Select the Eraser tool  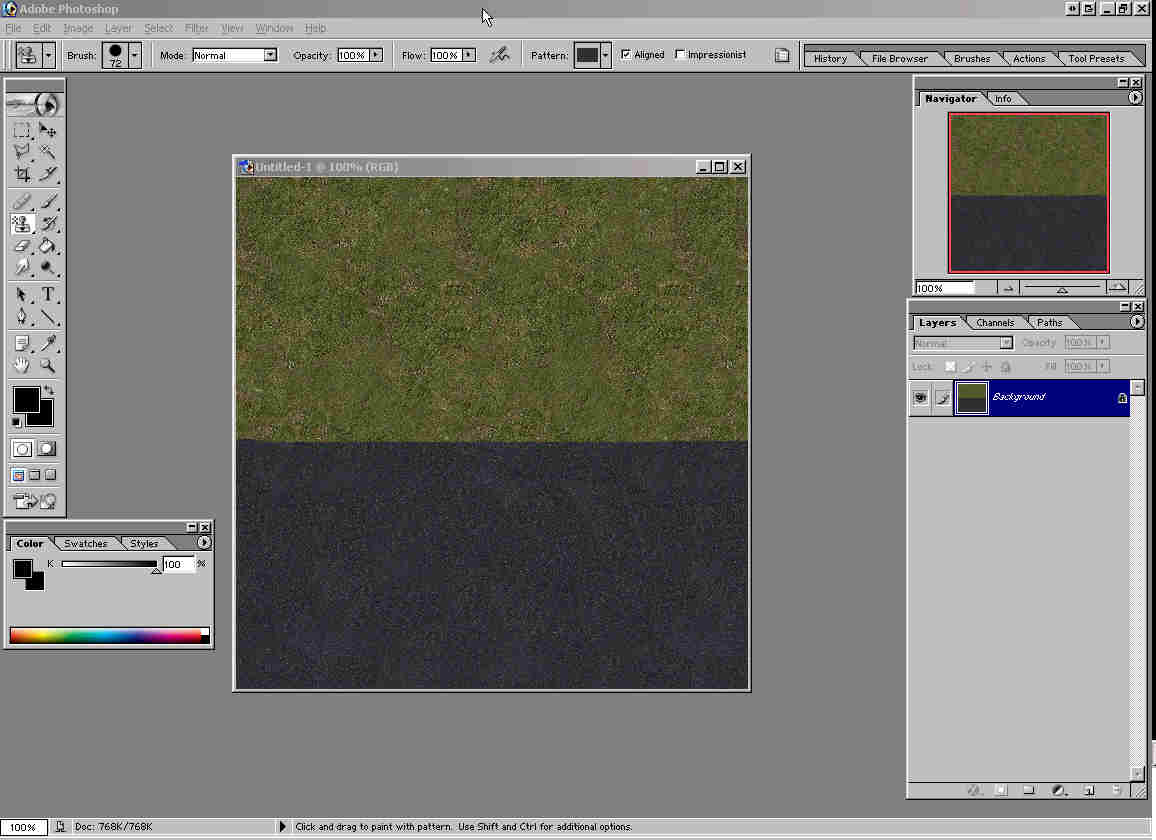21,246
